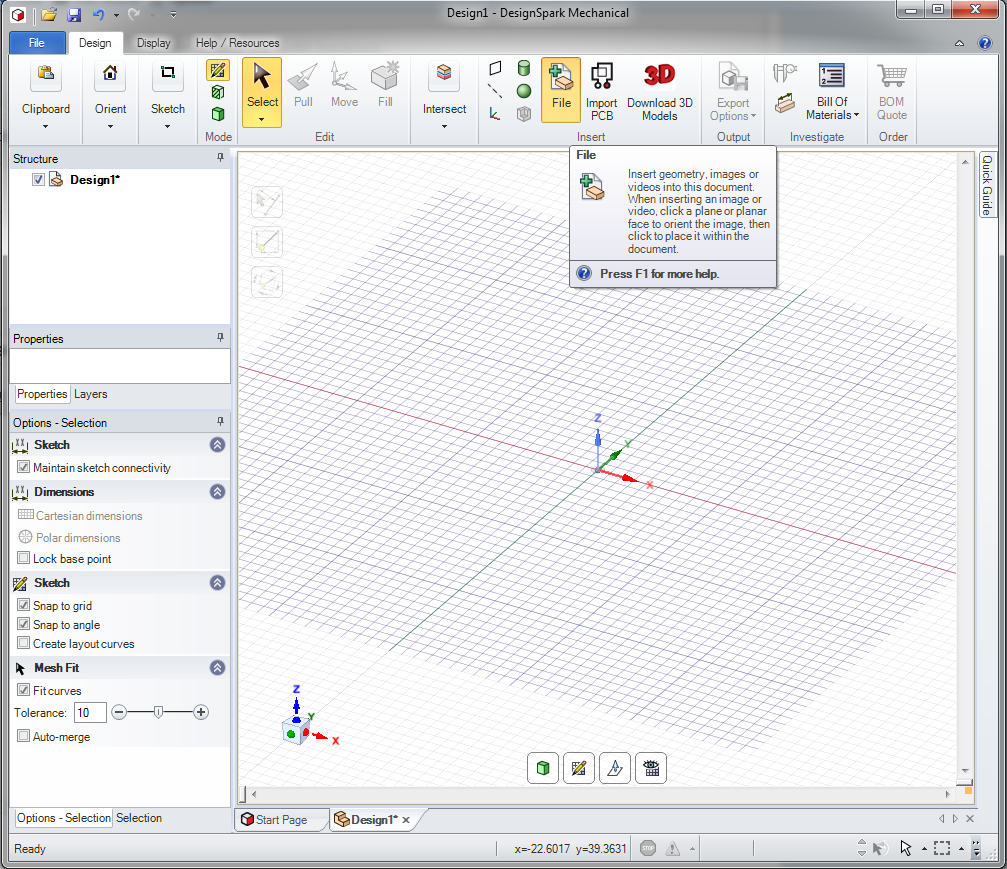Viewport: 1007px width, 869px height.
Task: Check the Auto-merge option
Action: pyautogui.click(x=24, y=736)
